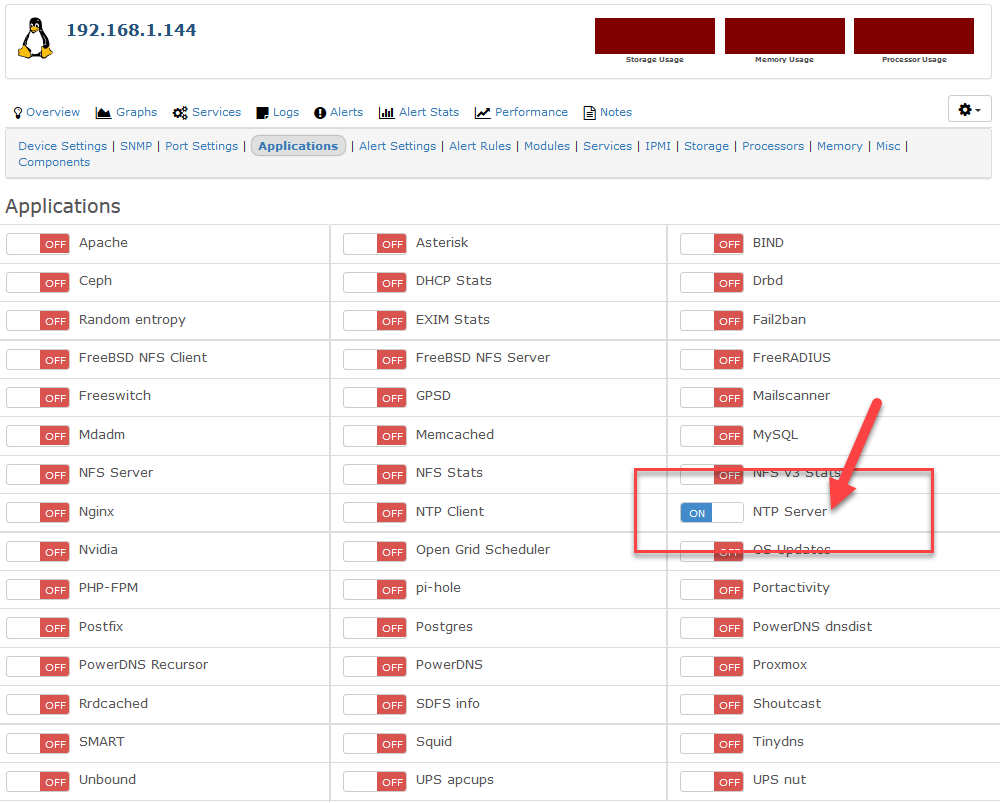Image resolution: width=1000 pixels, height=803 pixels.
Task: Click the Linux penguin device icon
Action: tap(34, 39)
